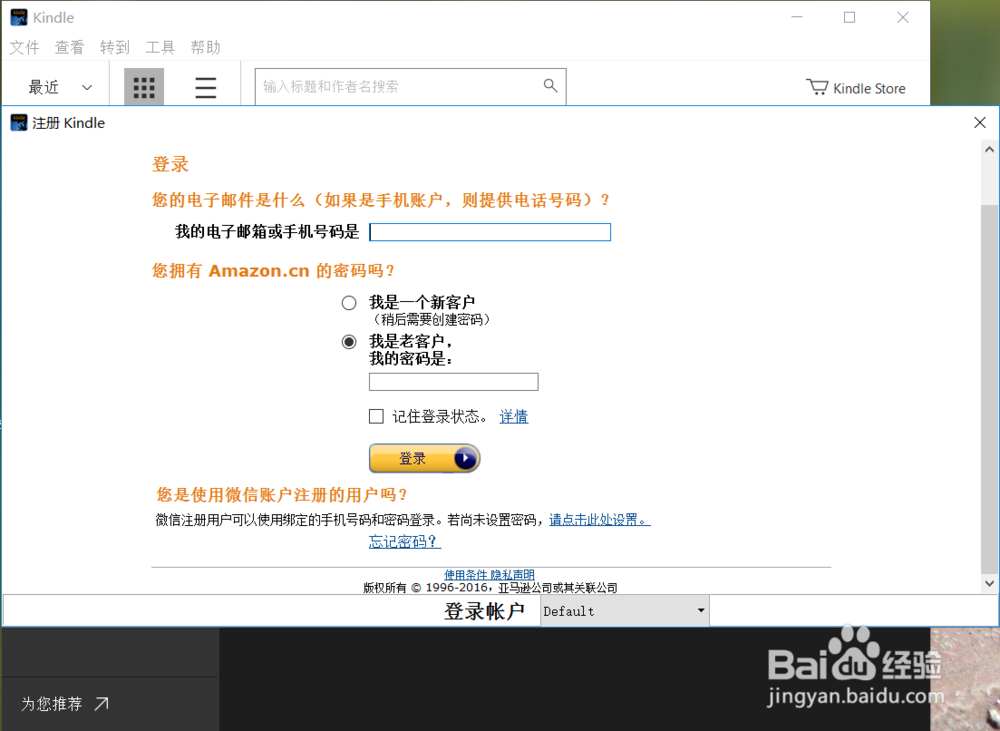The width and height of the screenshot is (1000, 731).
Task: Tick the 记住登录状态 checkbox
Action: tap(376, 417)
